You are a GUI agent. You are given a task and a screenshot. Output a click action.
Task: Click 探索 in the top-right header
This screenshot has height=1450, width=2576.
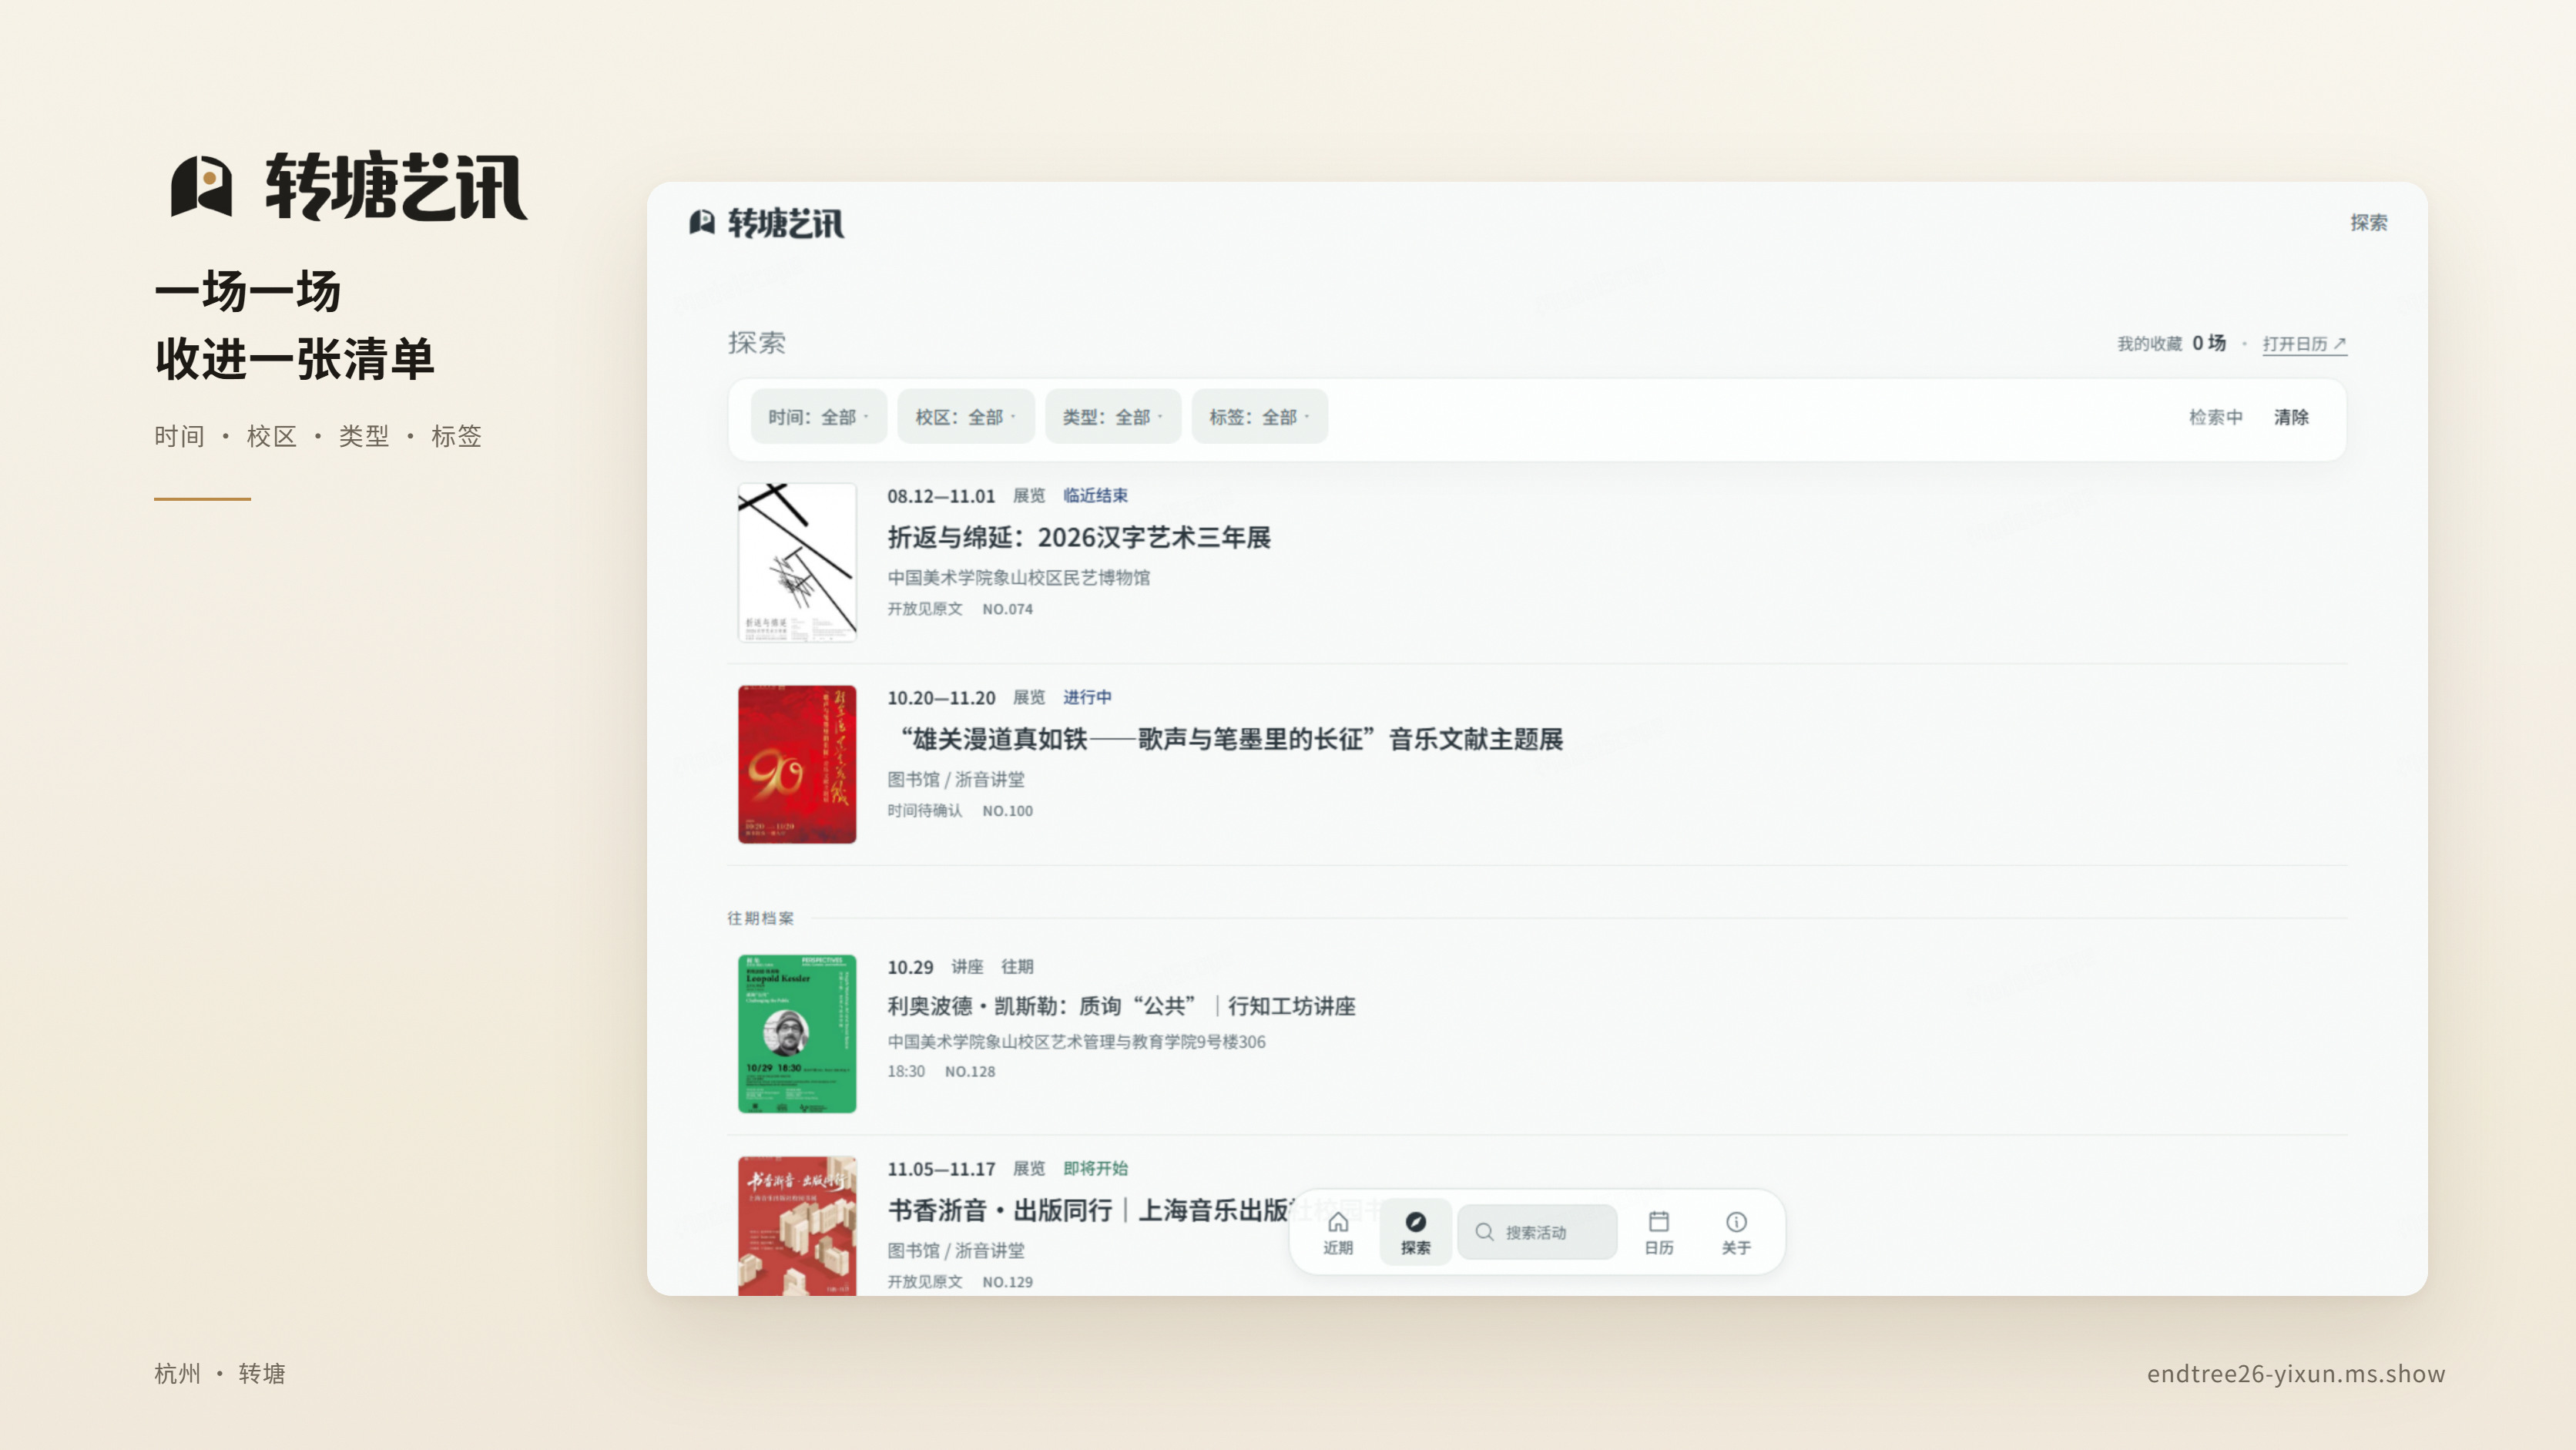tap(2368, 222)
